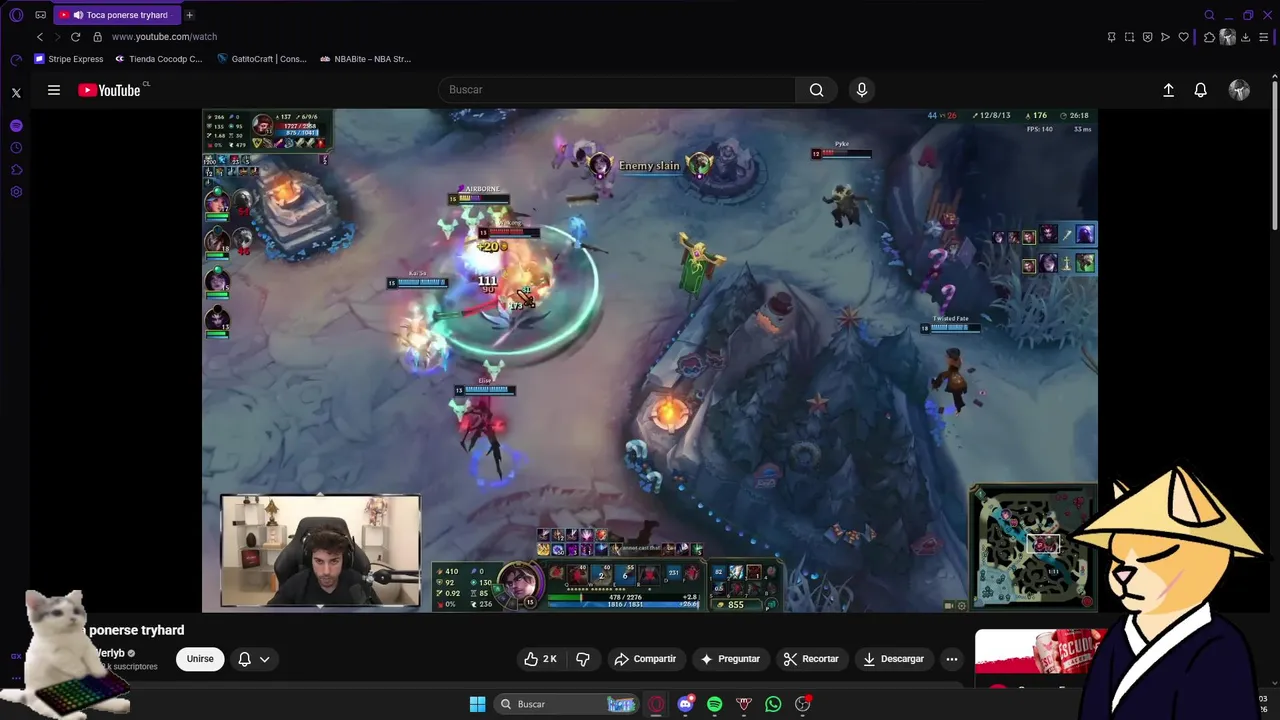Open the YouTube notifications bell
1280x720 pixels.
[x=1201, y=90]
